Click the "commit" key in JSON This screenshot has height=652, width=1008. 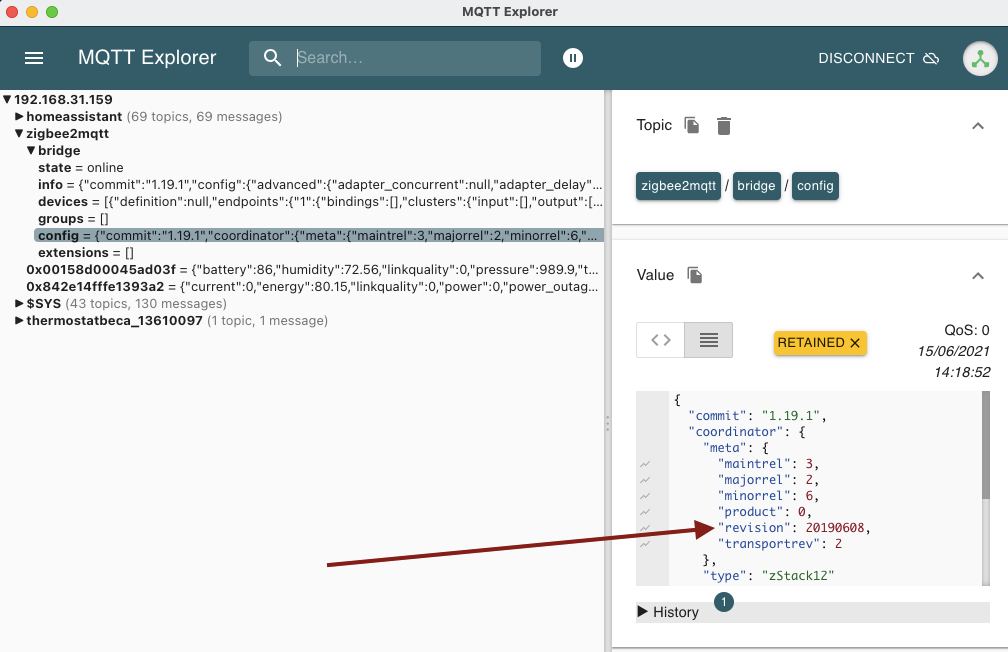[x=717, y=415]
